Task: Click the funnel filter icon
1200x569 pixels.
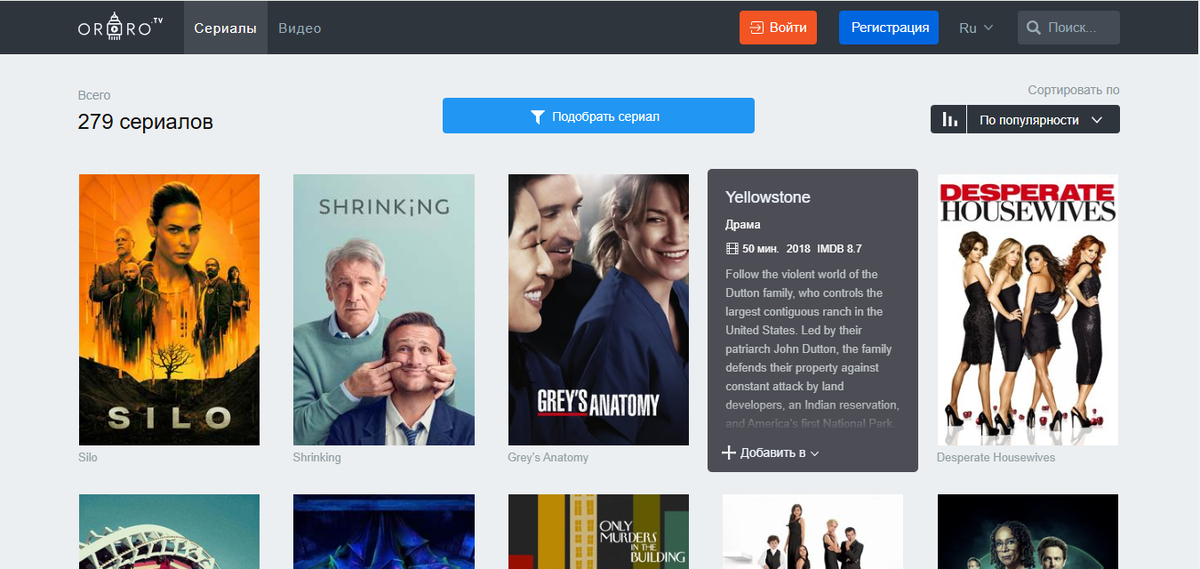Action: click(x=537, y=117)
